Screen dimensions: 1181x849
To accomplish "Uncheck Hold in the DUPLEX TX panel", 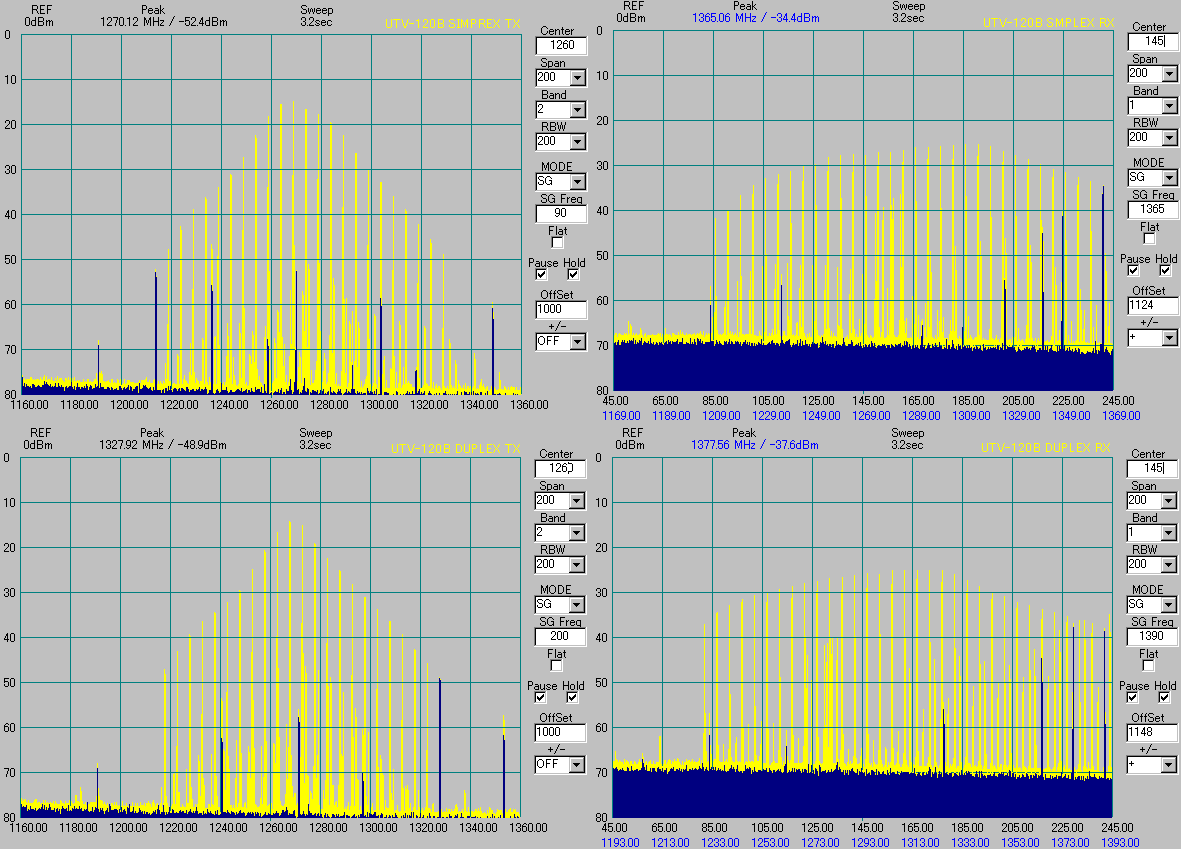I will point(573,697).
